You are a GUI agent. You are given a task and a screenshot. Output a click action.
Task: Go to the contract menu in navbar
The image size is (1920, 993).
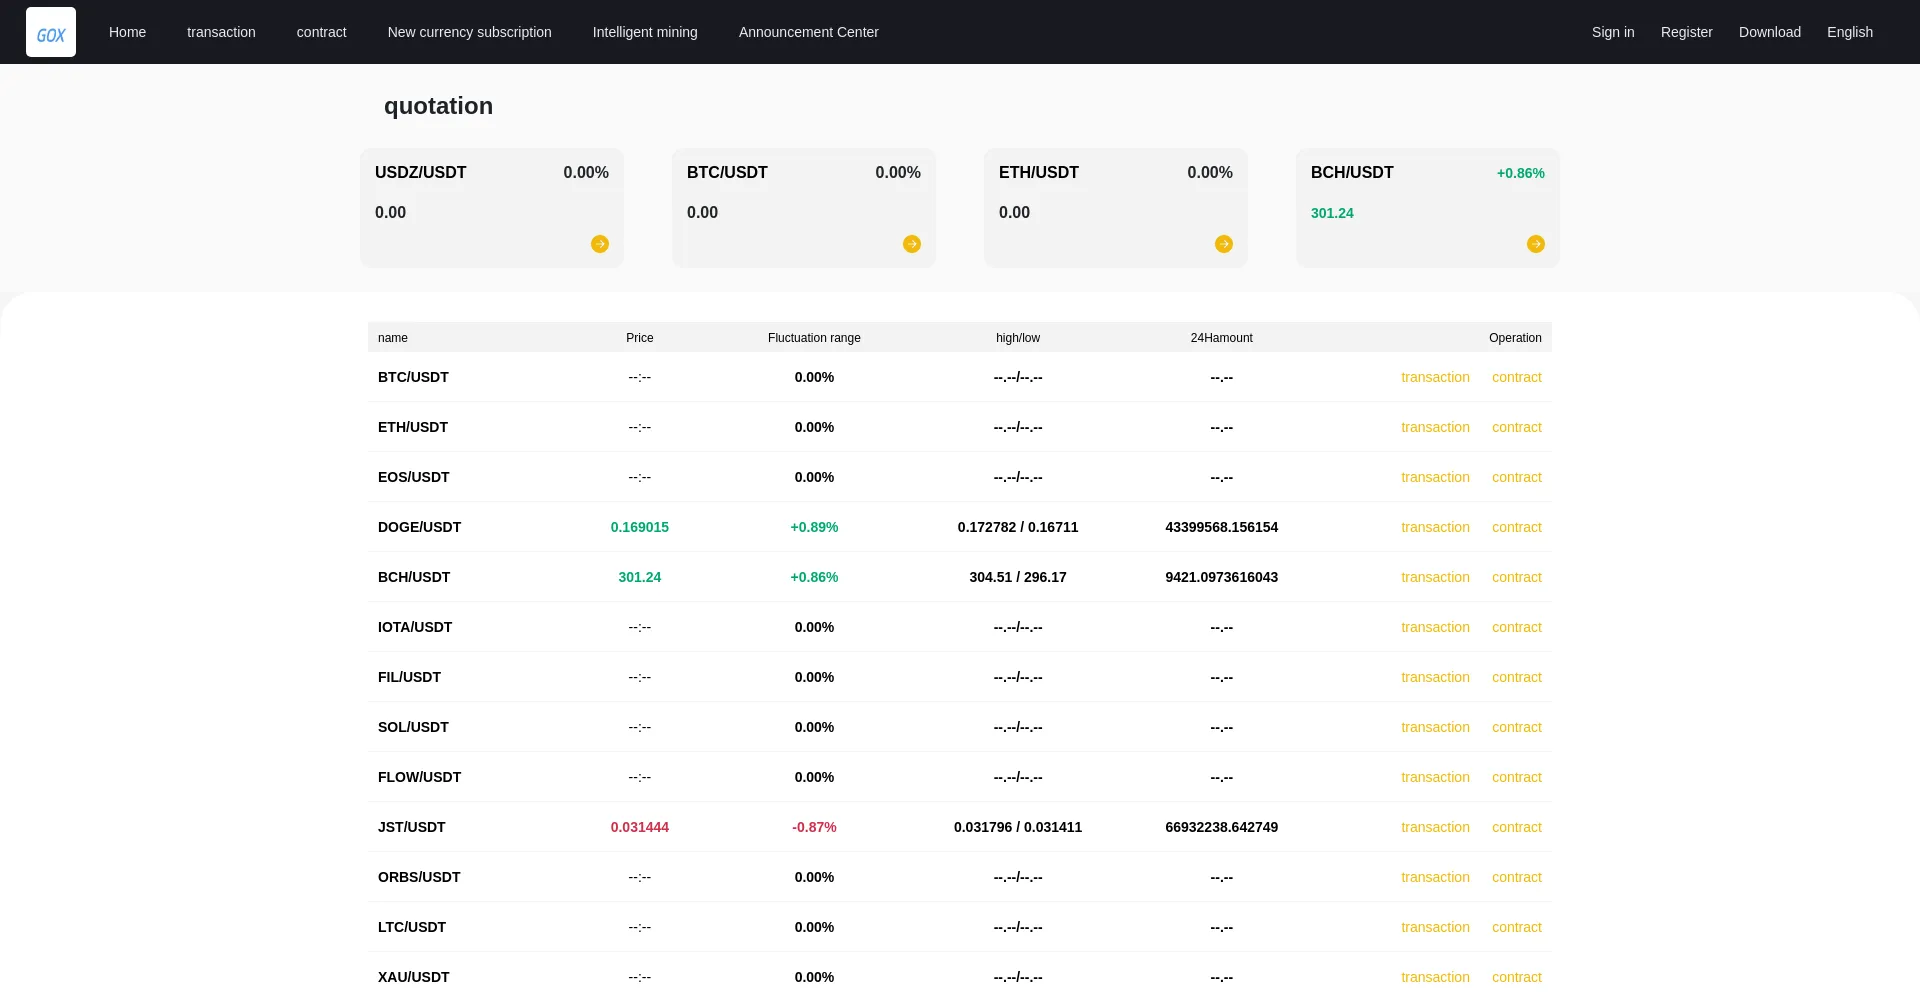[321, 32]
